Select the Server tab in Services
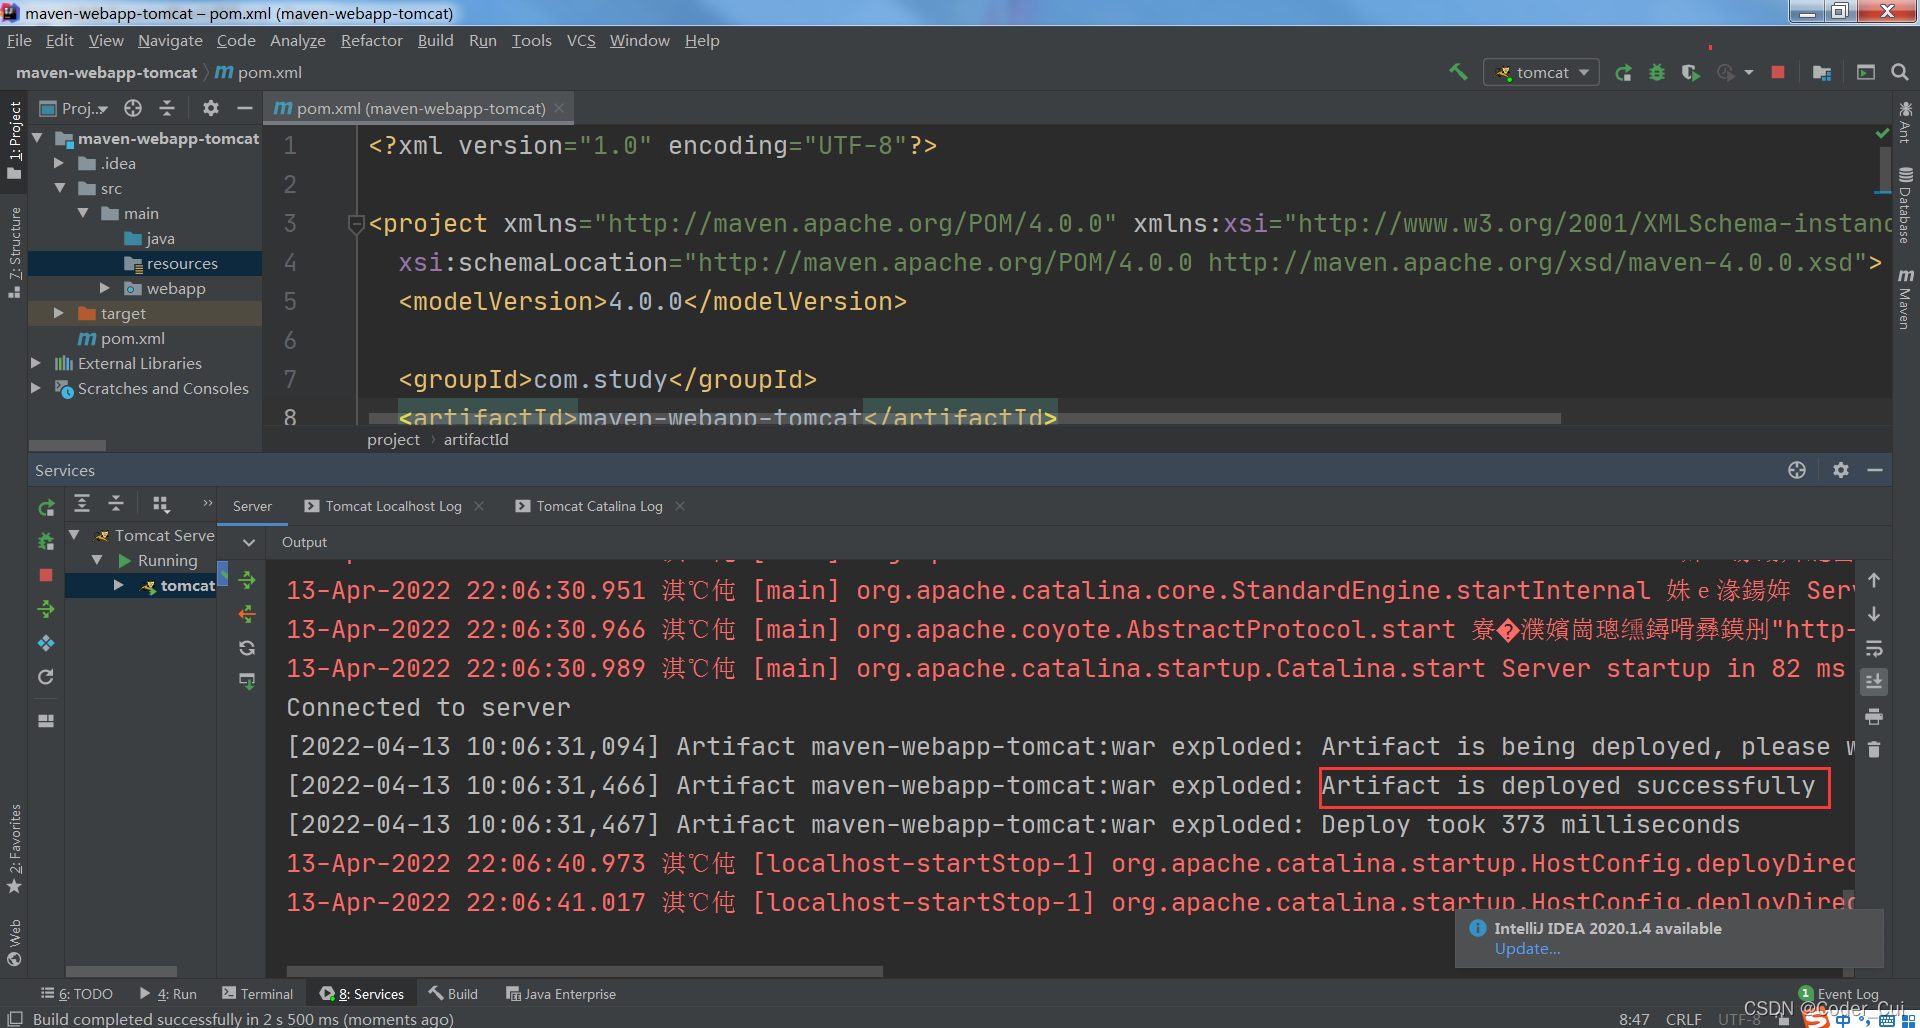This screenshot has width=1920, height=1028. tap(252, 506)
